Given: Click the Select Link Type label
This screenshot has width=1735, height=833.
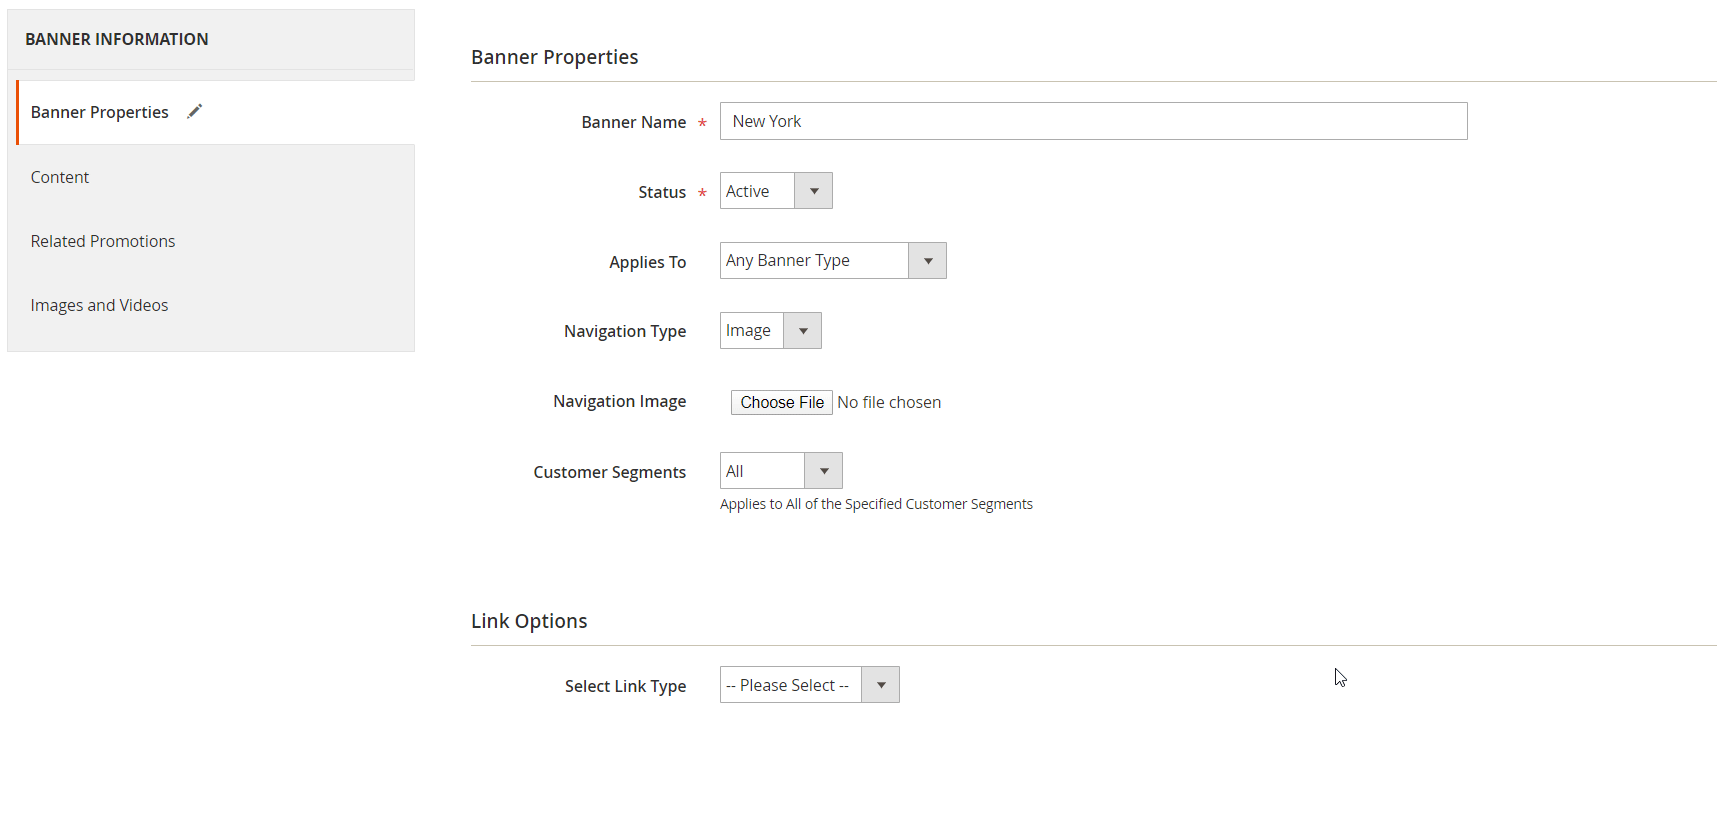Looking at the screenshot, I should 626,686.
